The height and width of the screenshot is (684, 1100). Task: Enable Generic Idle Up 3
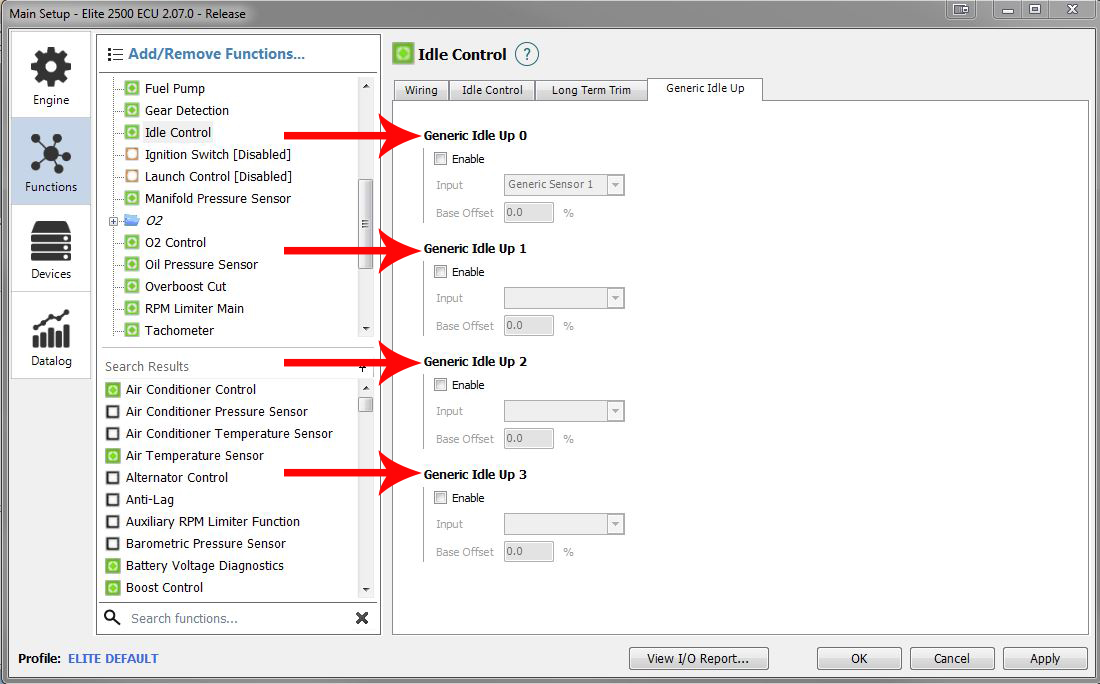pos(441,497)
